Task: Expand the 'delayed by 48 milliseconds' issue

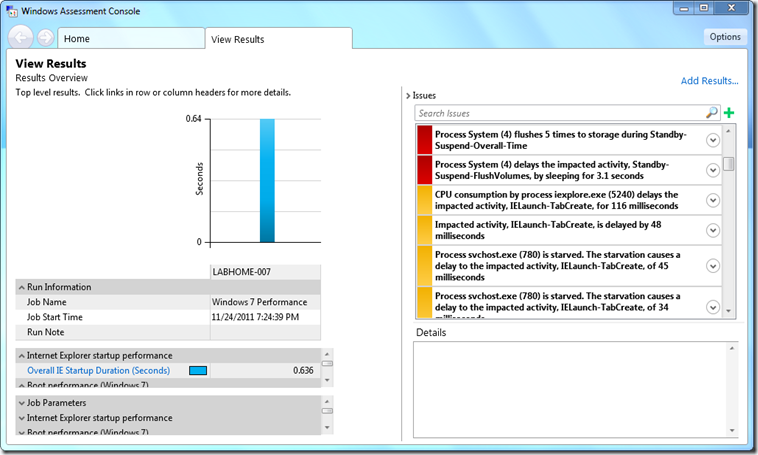Action: click(713, 230)
